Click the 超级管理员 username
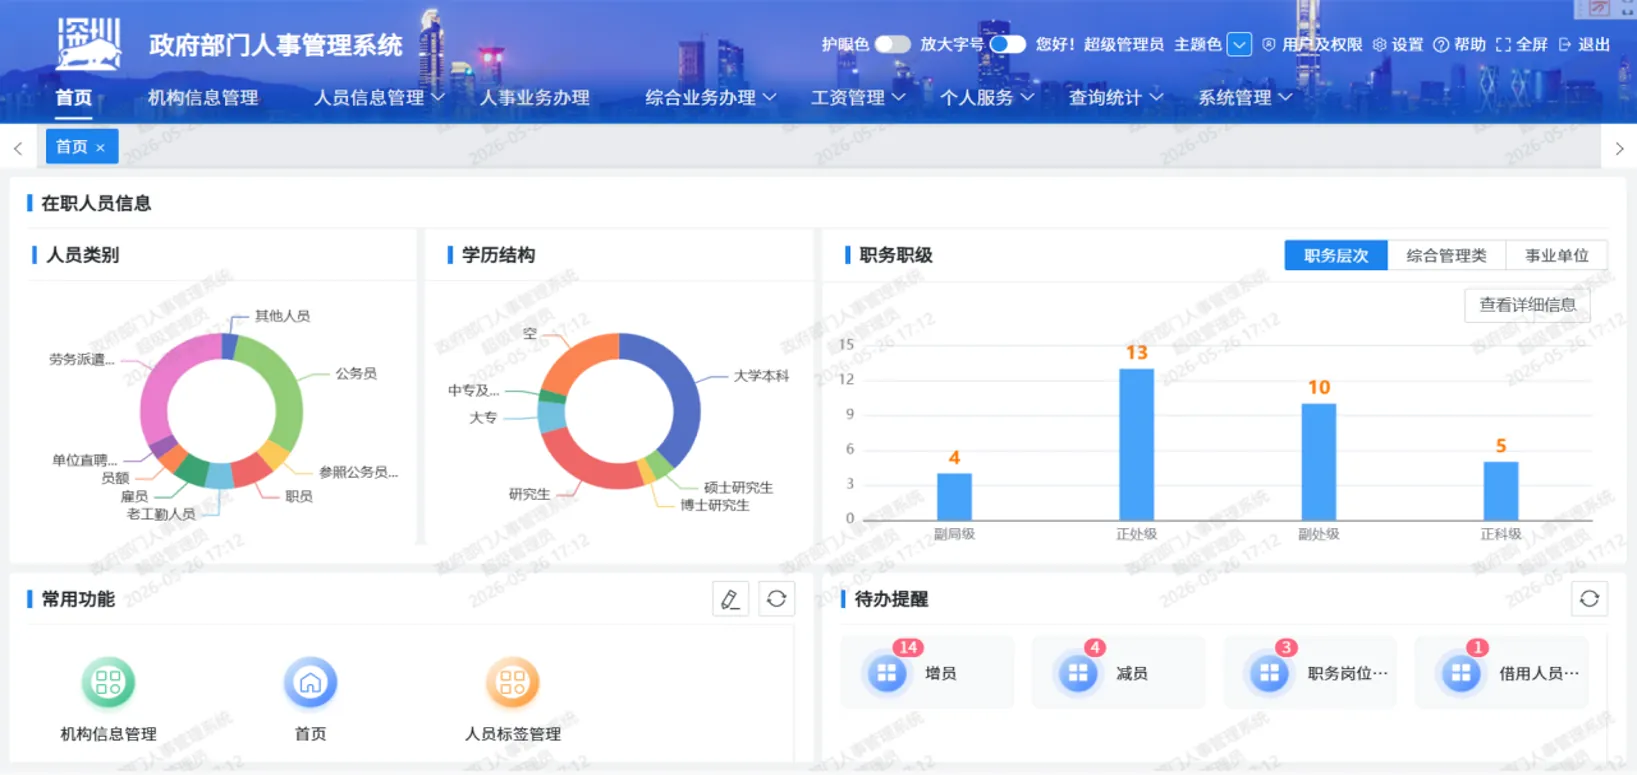 [x=1123, y=45]
